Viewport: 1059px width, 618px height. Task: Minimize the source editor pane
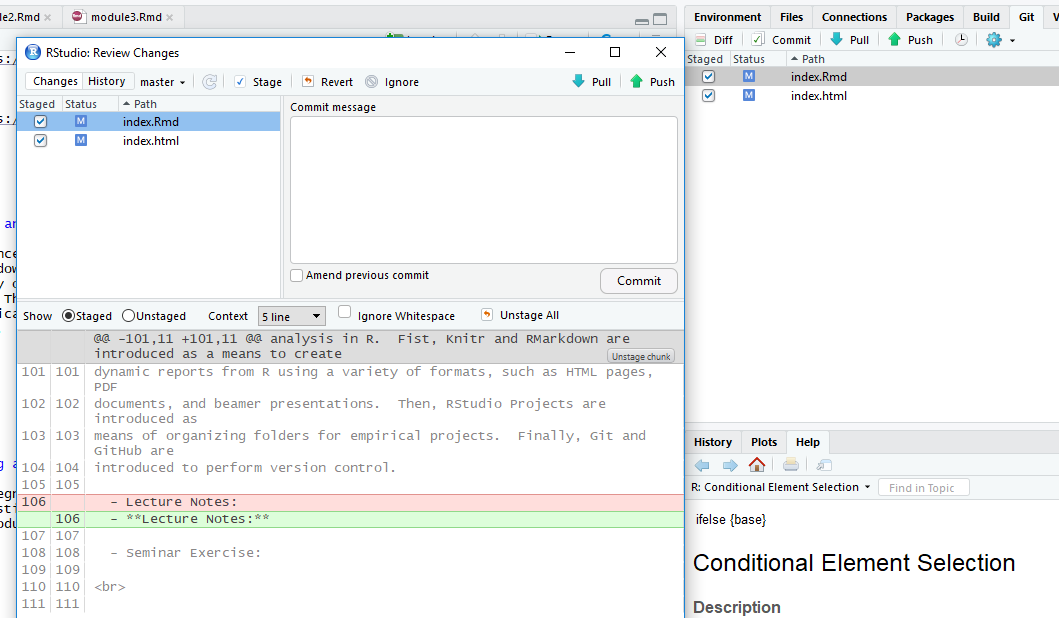pos(642,20)
